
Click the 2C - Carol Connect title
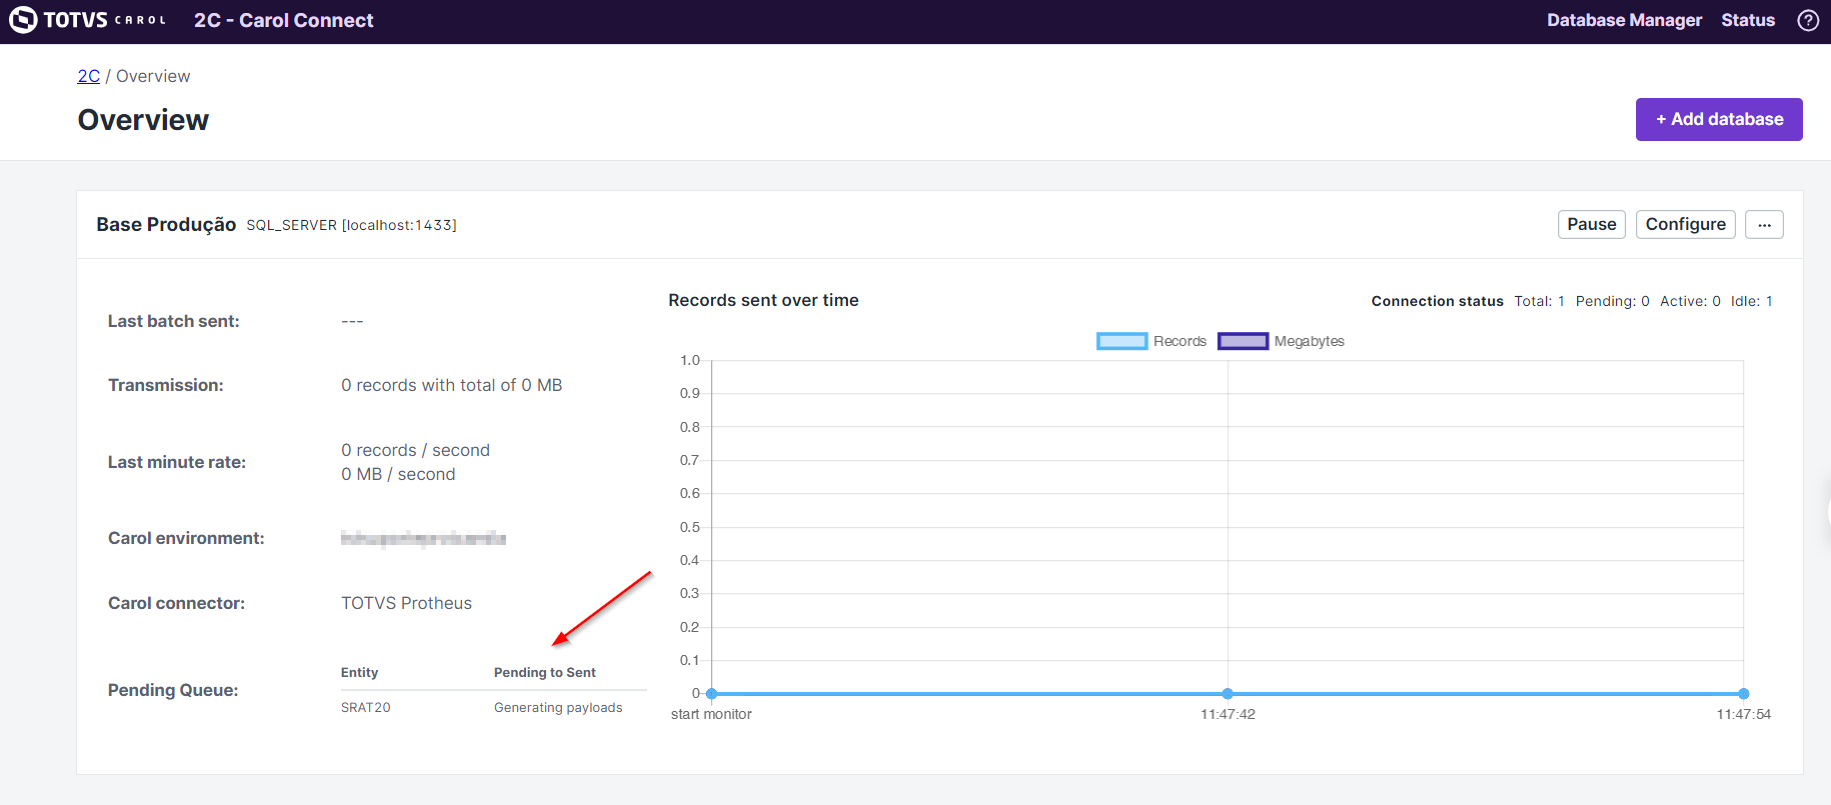283,20
